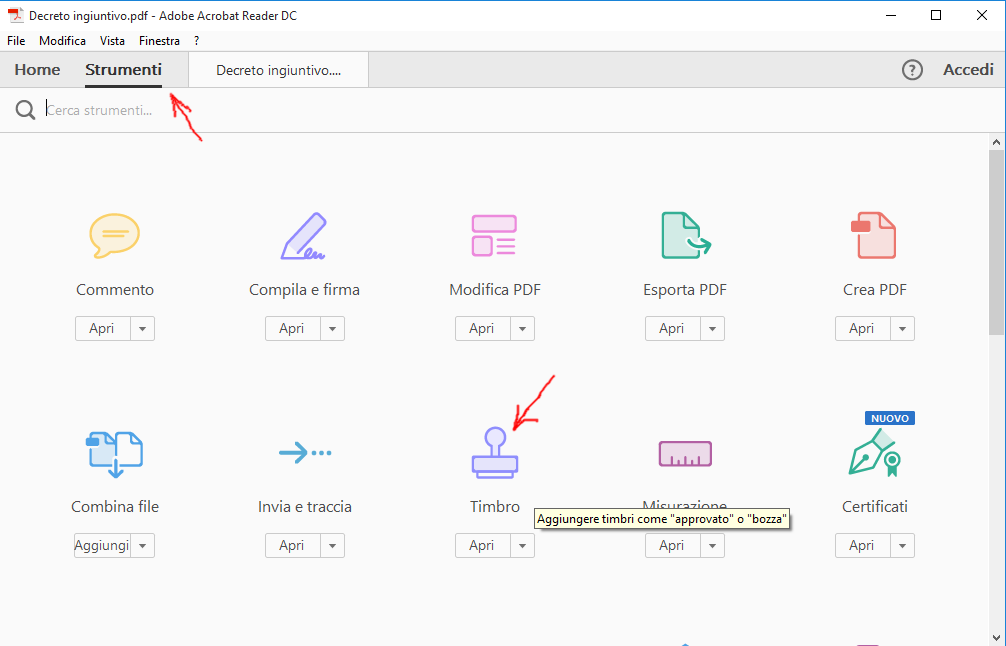
Task: Click the Certificati pen nib icon
Action: tap(874, 452)
